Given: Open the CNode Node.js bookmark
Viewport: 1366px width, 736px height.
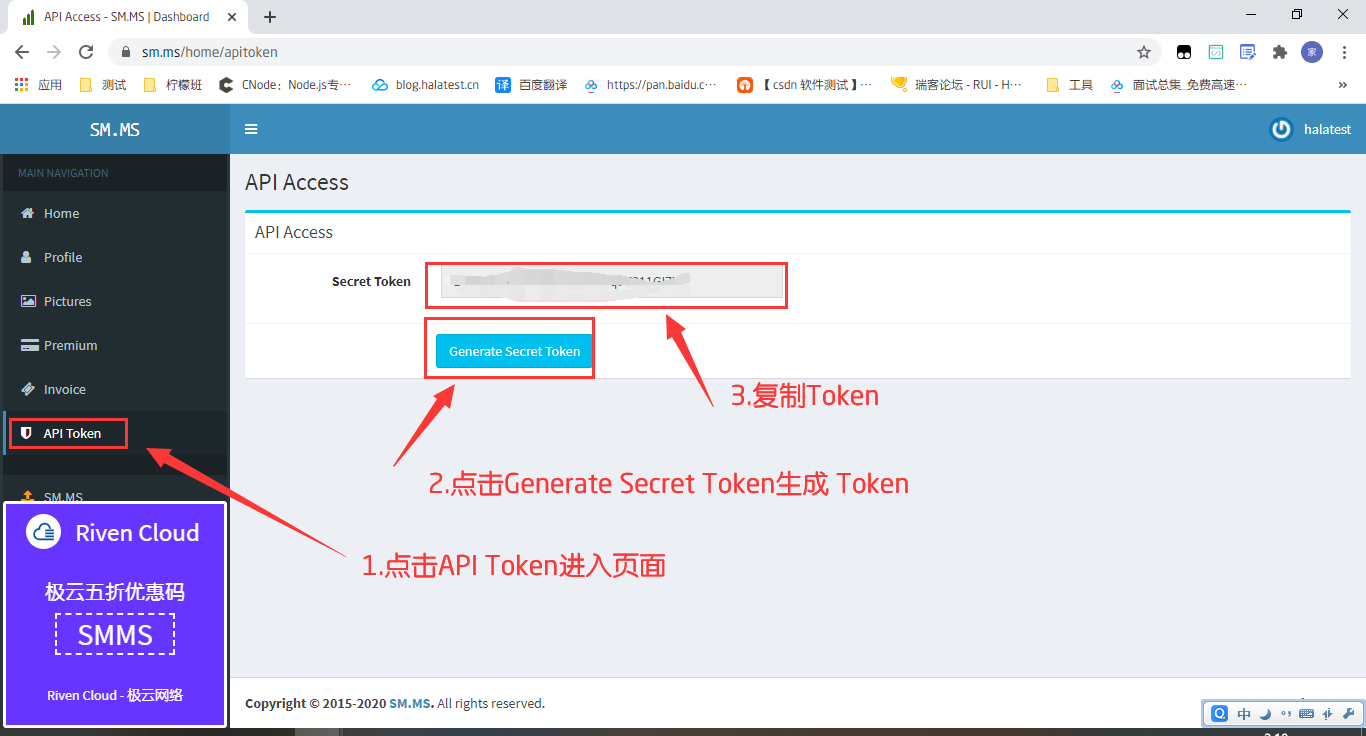Looking at the screenshot, I should (286, 85).
